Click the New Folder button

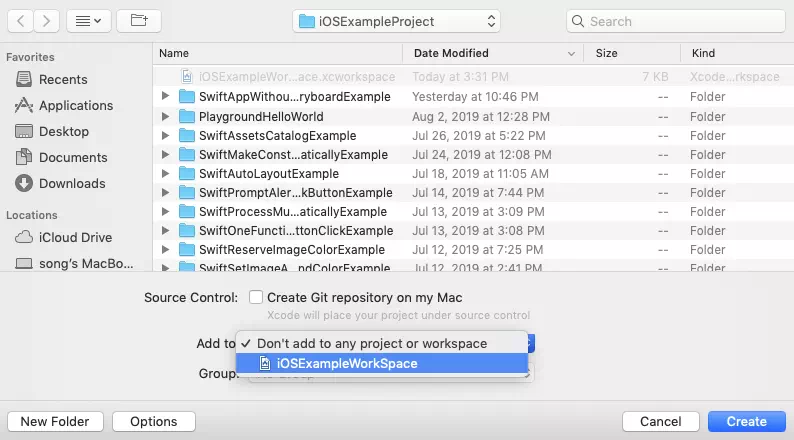[x=55, y=421]
